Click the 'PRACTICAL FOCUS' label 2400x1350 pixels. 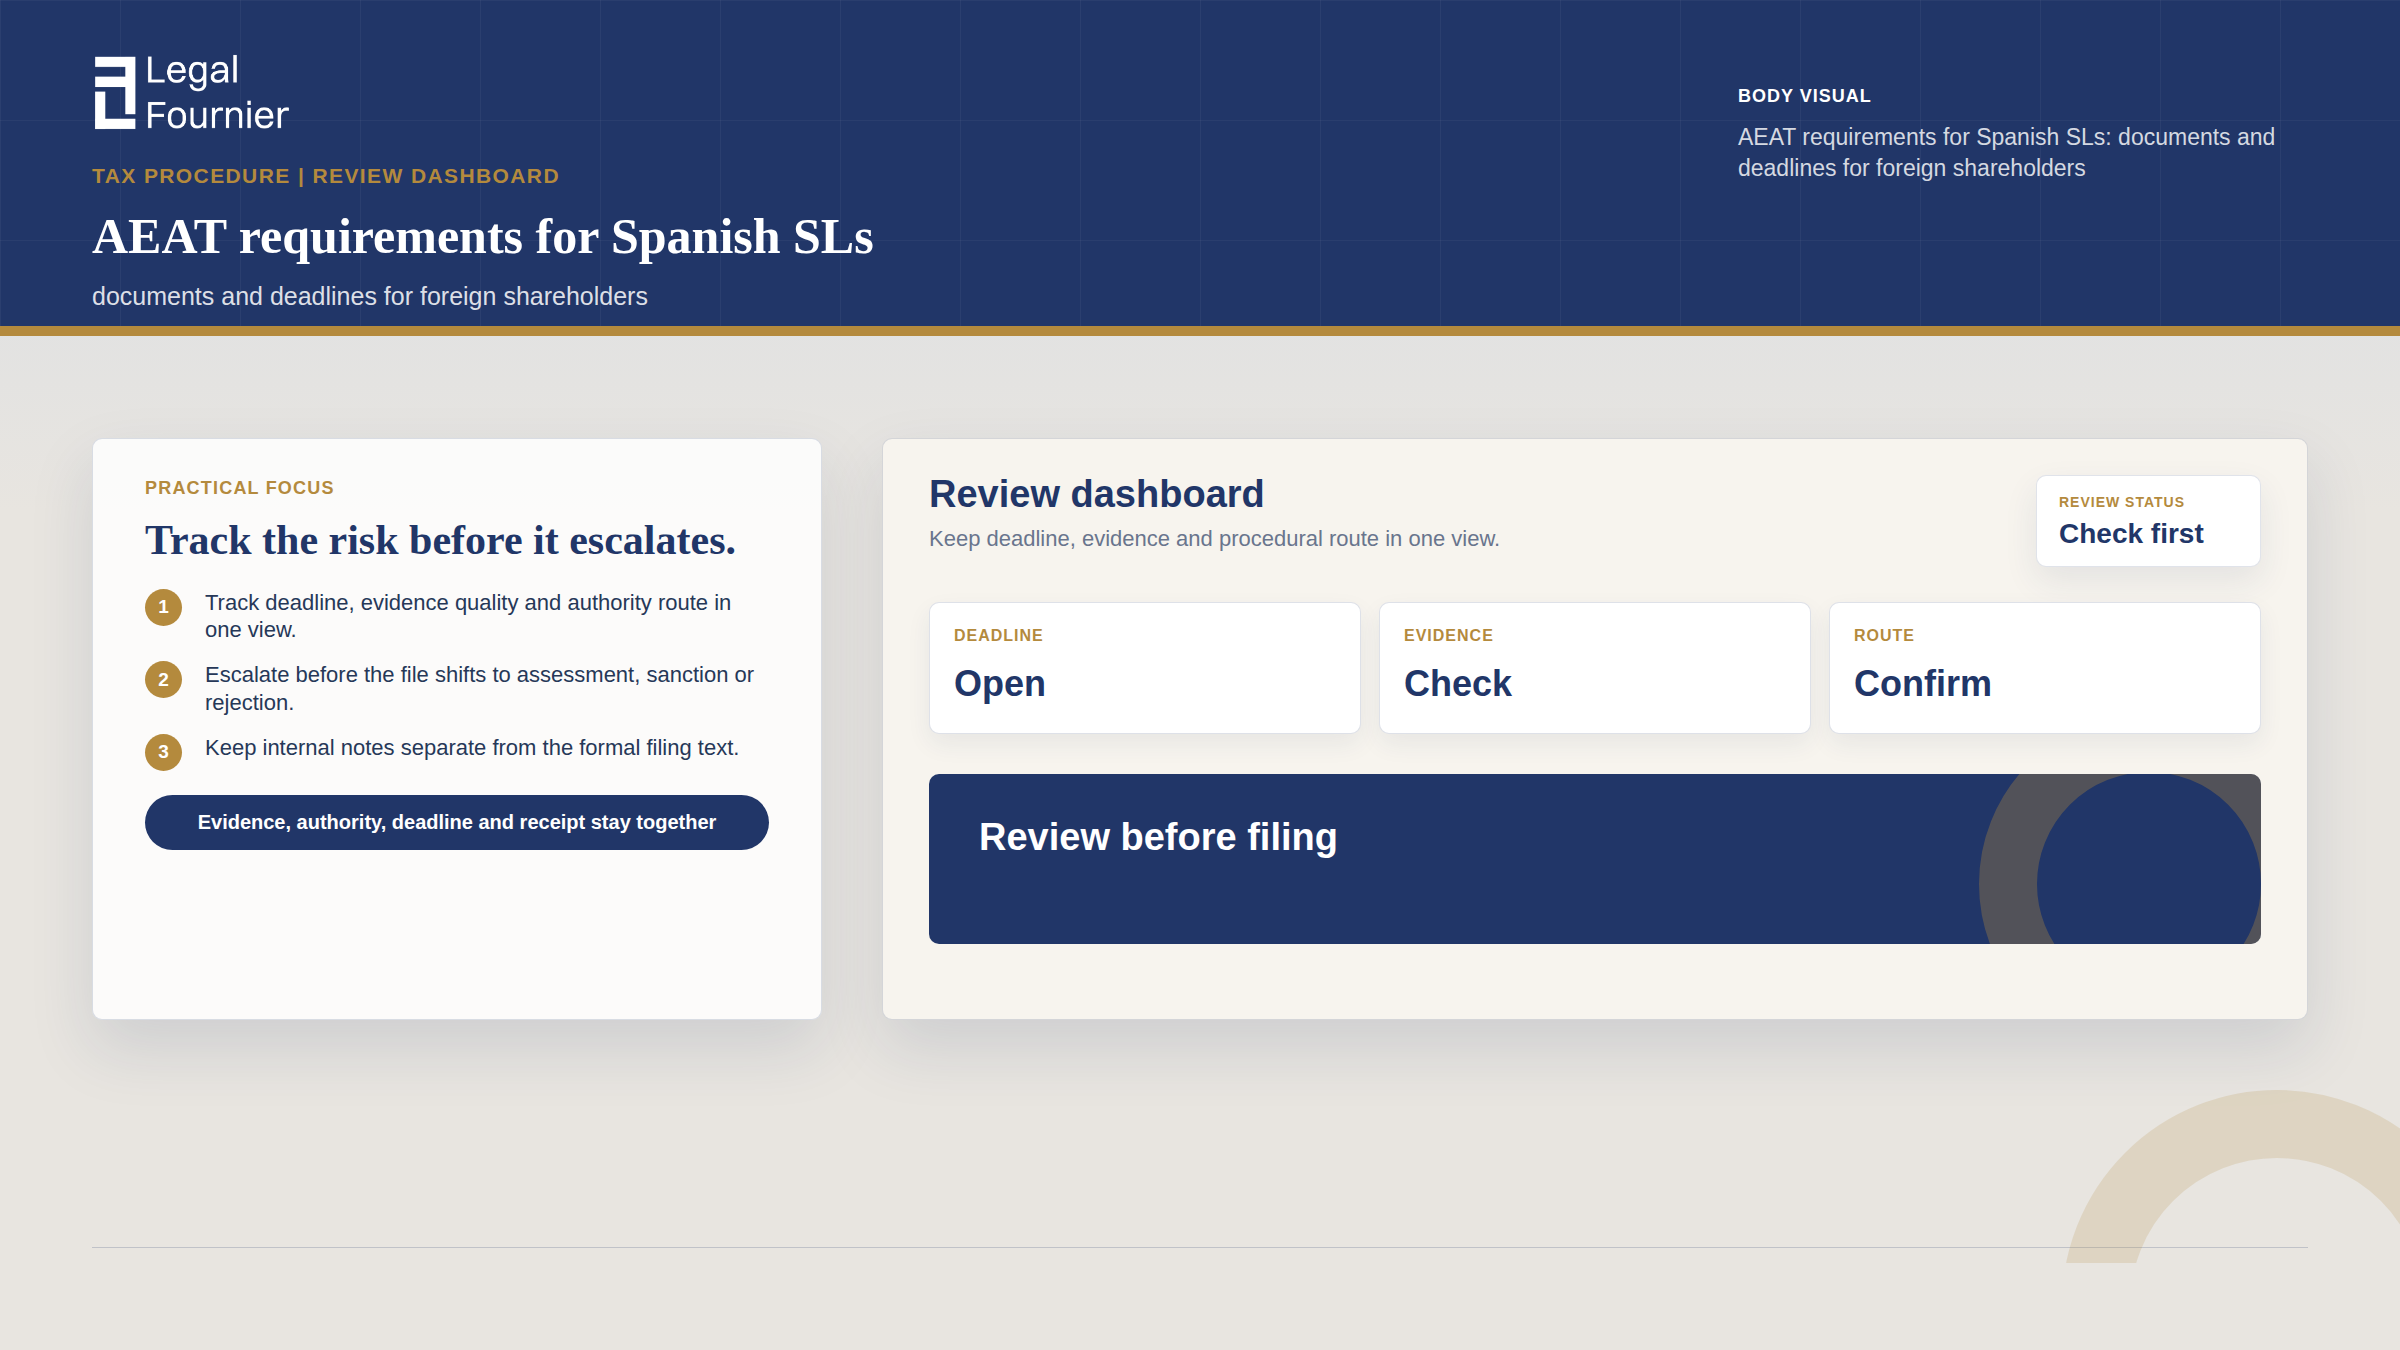[239, 488]
